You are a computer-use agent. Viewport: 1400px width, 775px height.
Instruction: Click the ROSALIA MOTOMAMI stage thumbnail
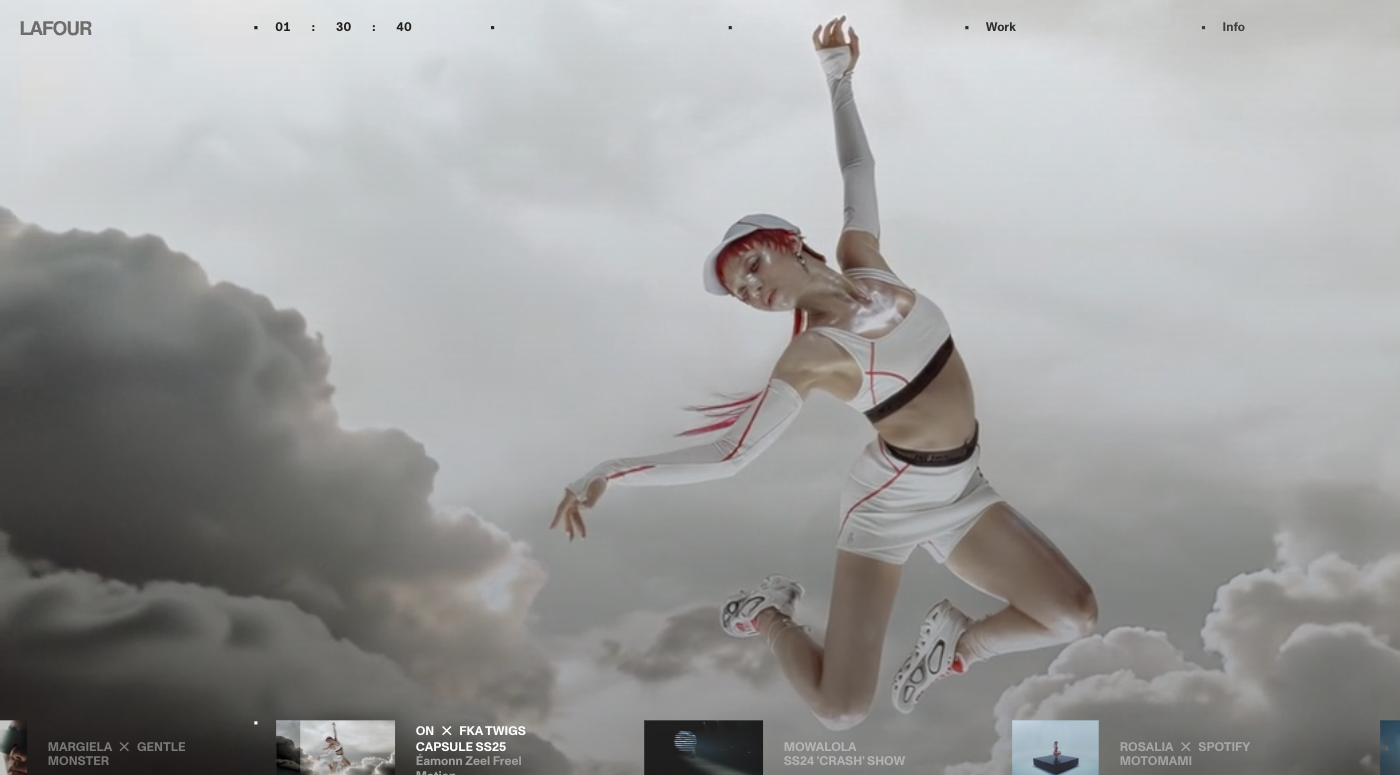click(x=1056, y=747)
